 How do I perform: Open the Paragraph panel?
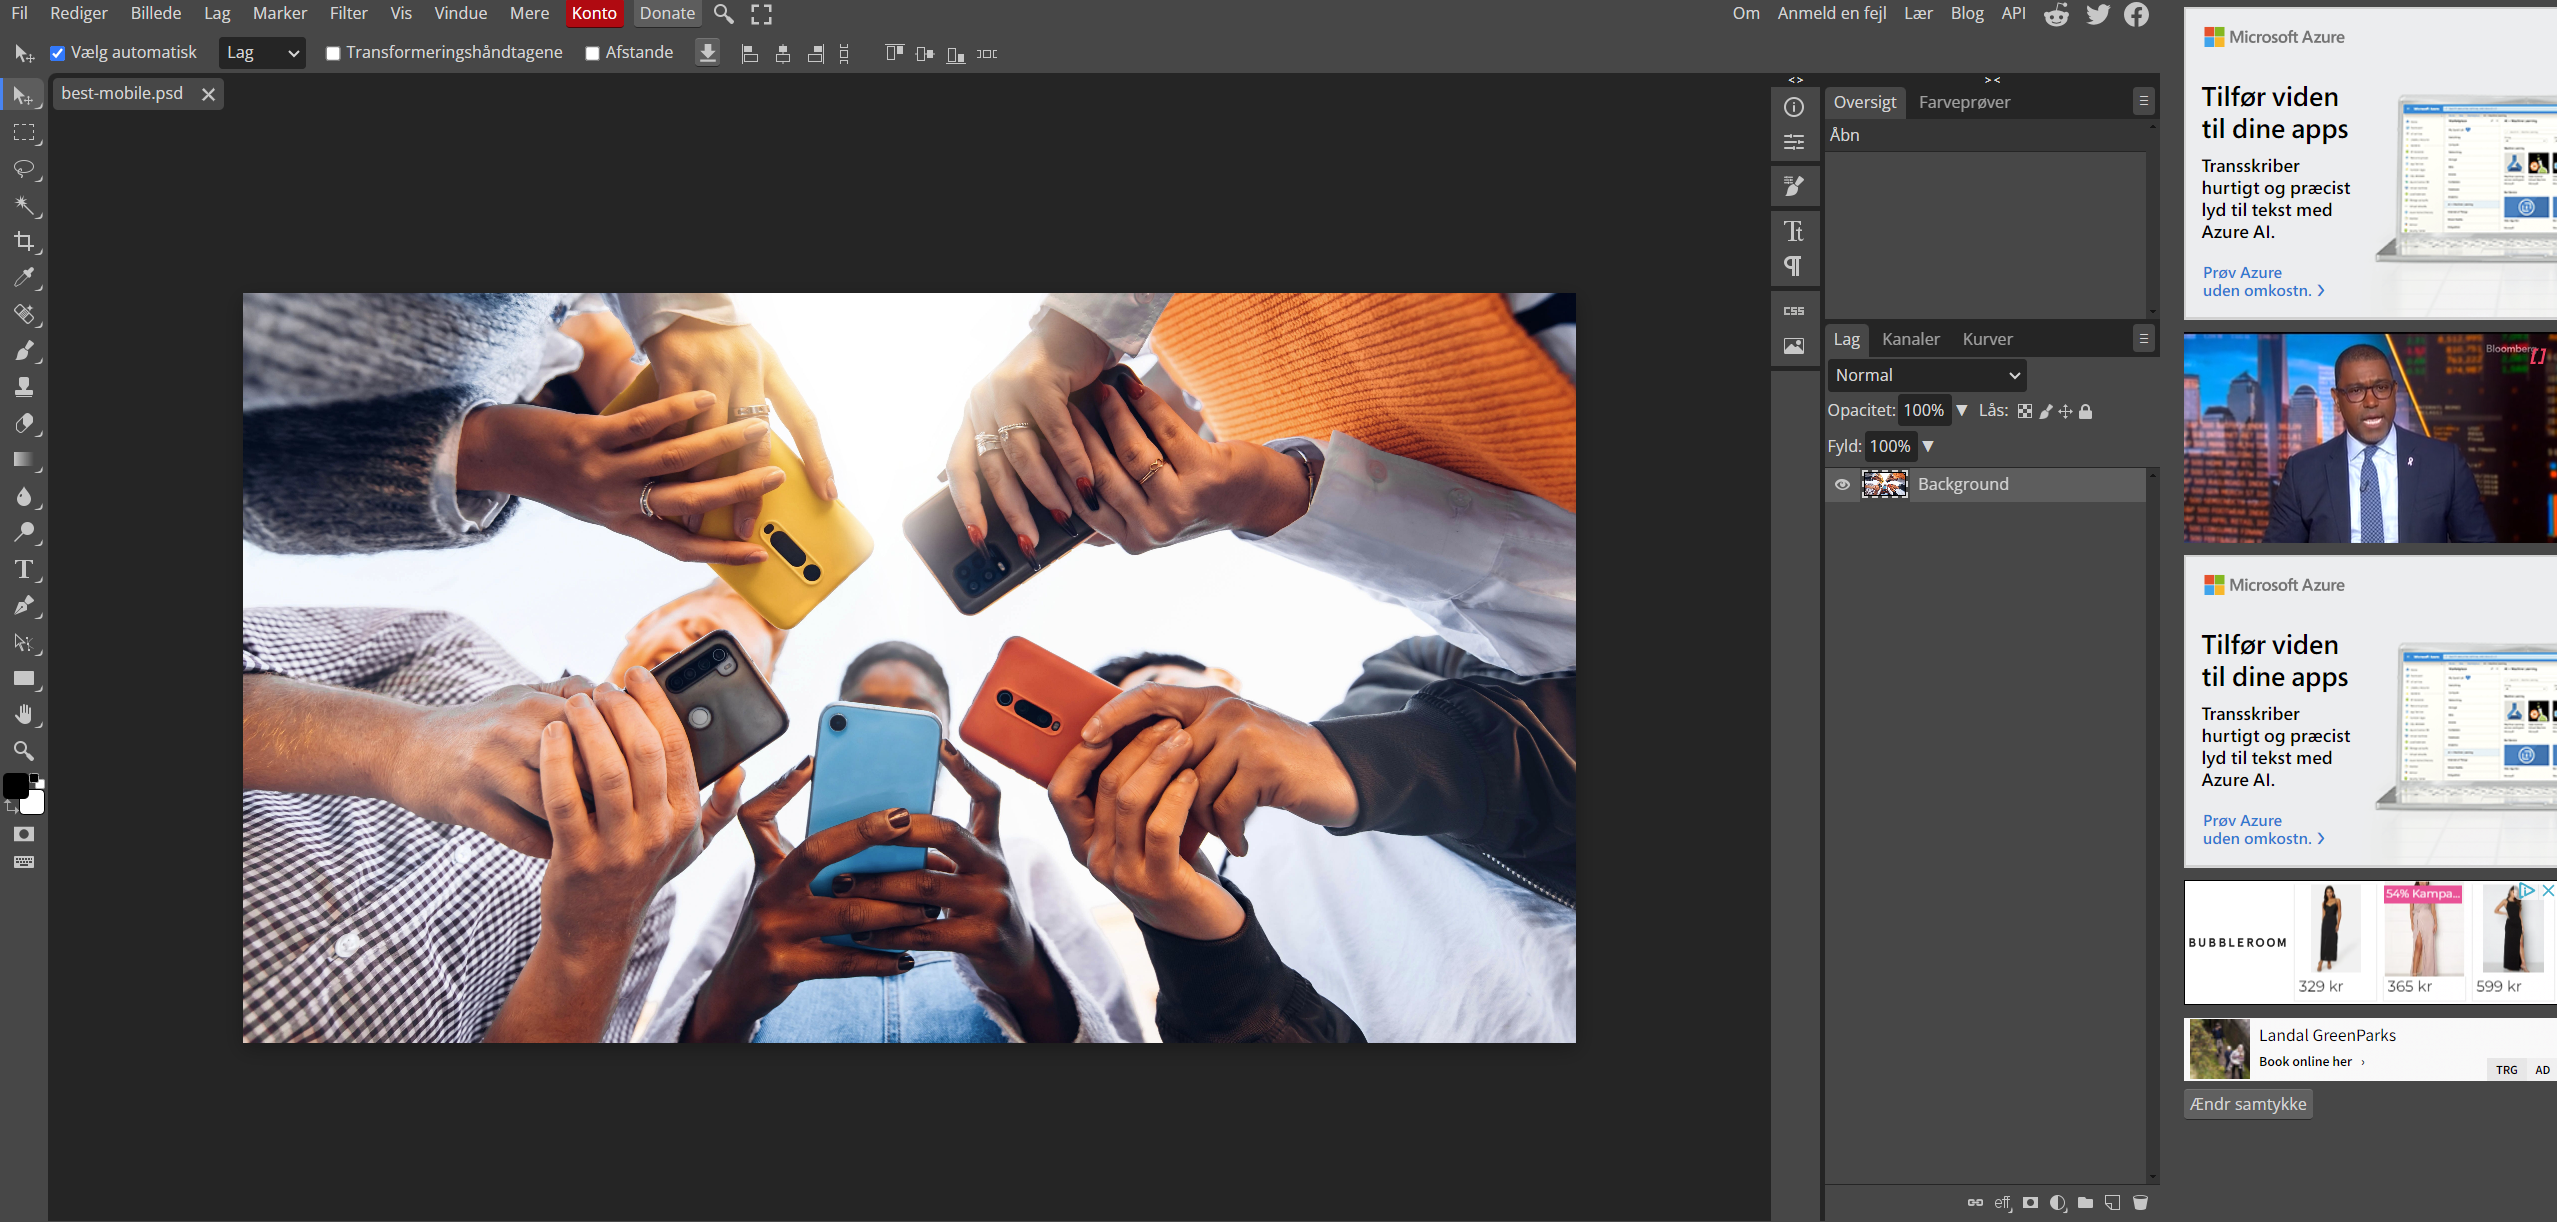(x=1793, y=264)
